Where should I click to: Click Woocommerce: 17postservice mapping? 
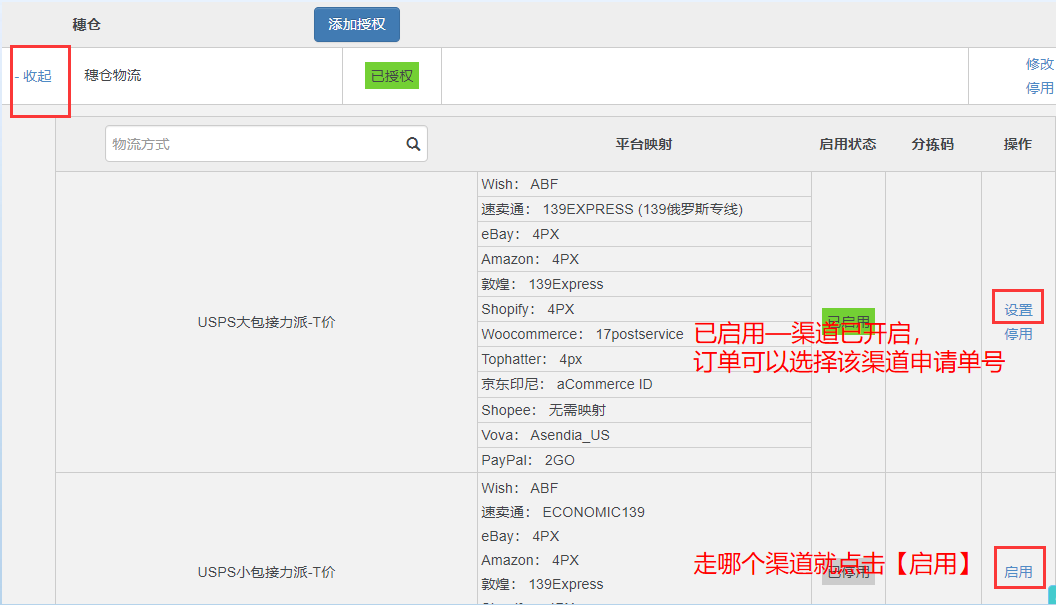pos(582,334)
